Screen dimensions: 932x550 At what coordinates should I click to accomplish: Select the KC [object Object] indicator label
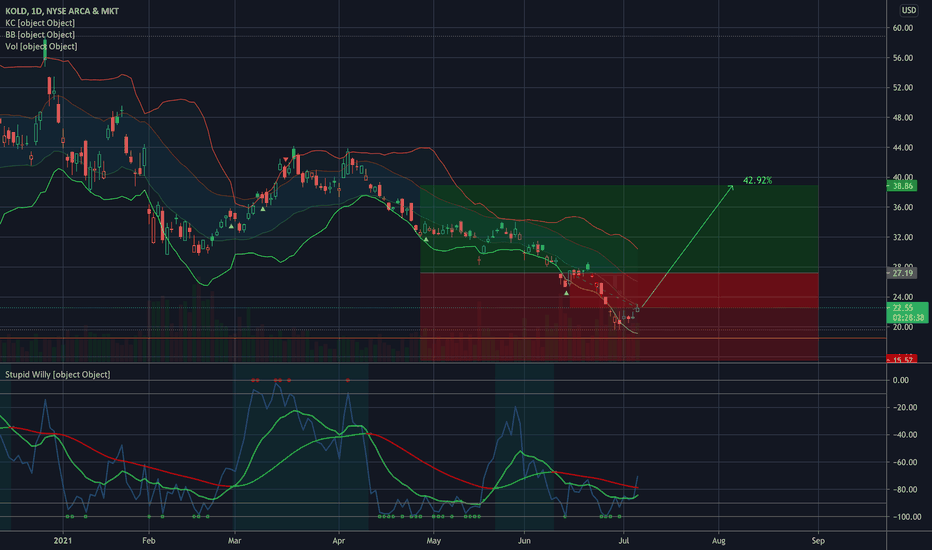click(40, 23)
